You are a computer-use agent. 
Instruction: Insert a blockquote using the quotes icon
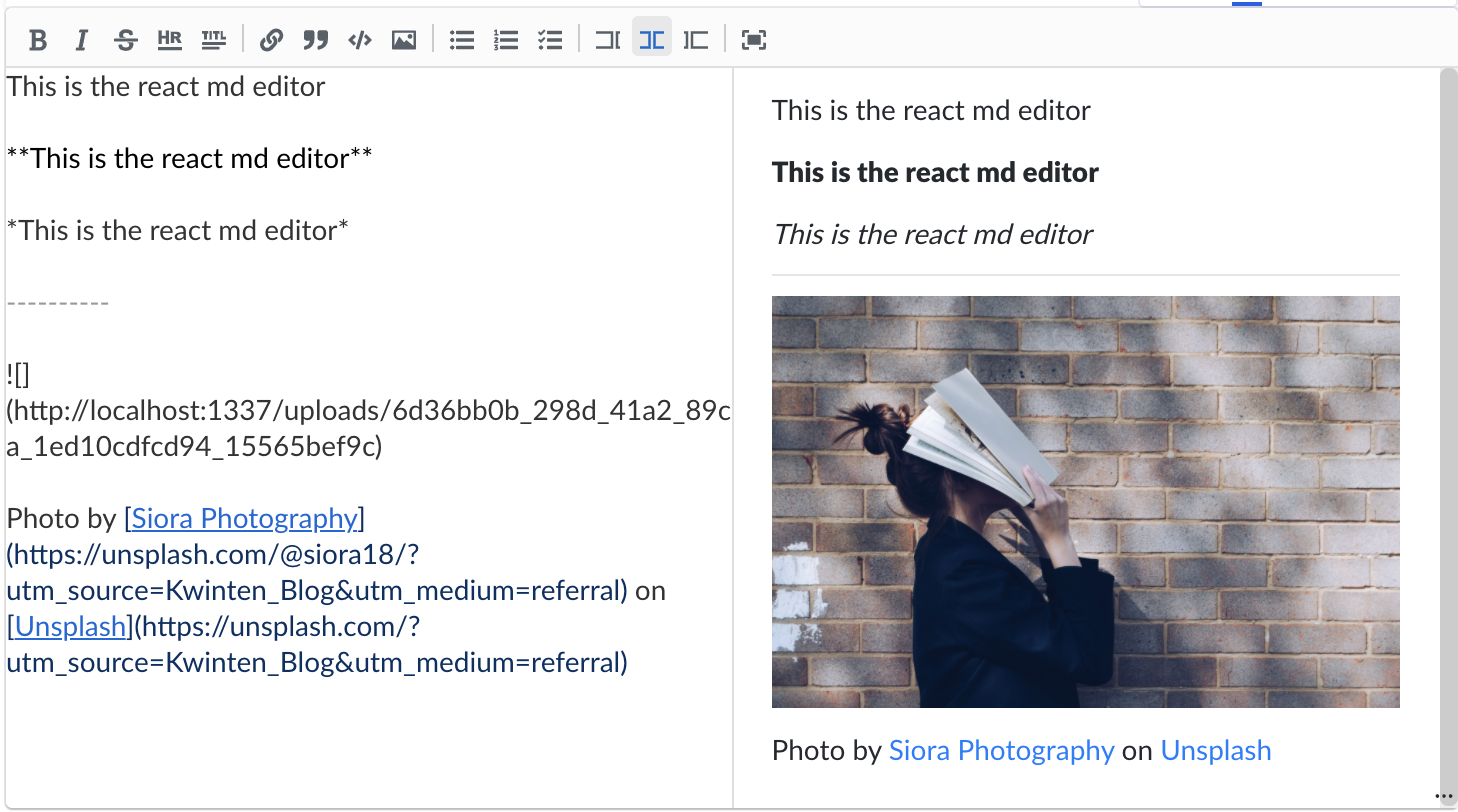pyautogui.click(x=315, y=40)
